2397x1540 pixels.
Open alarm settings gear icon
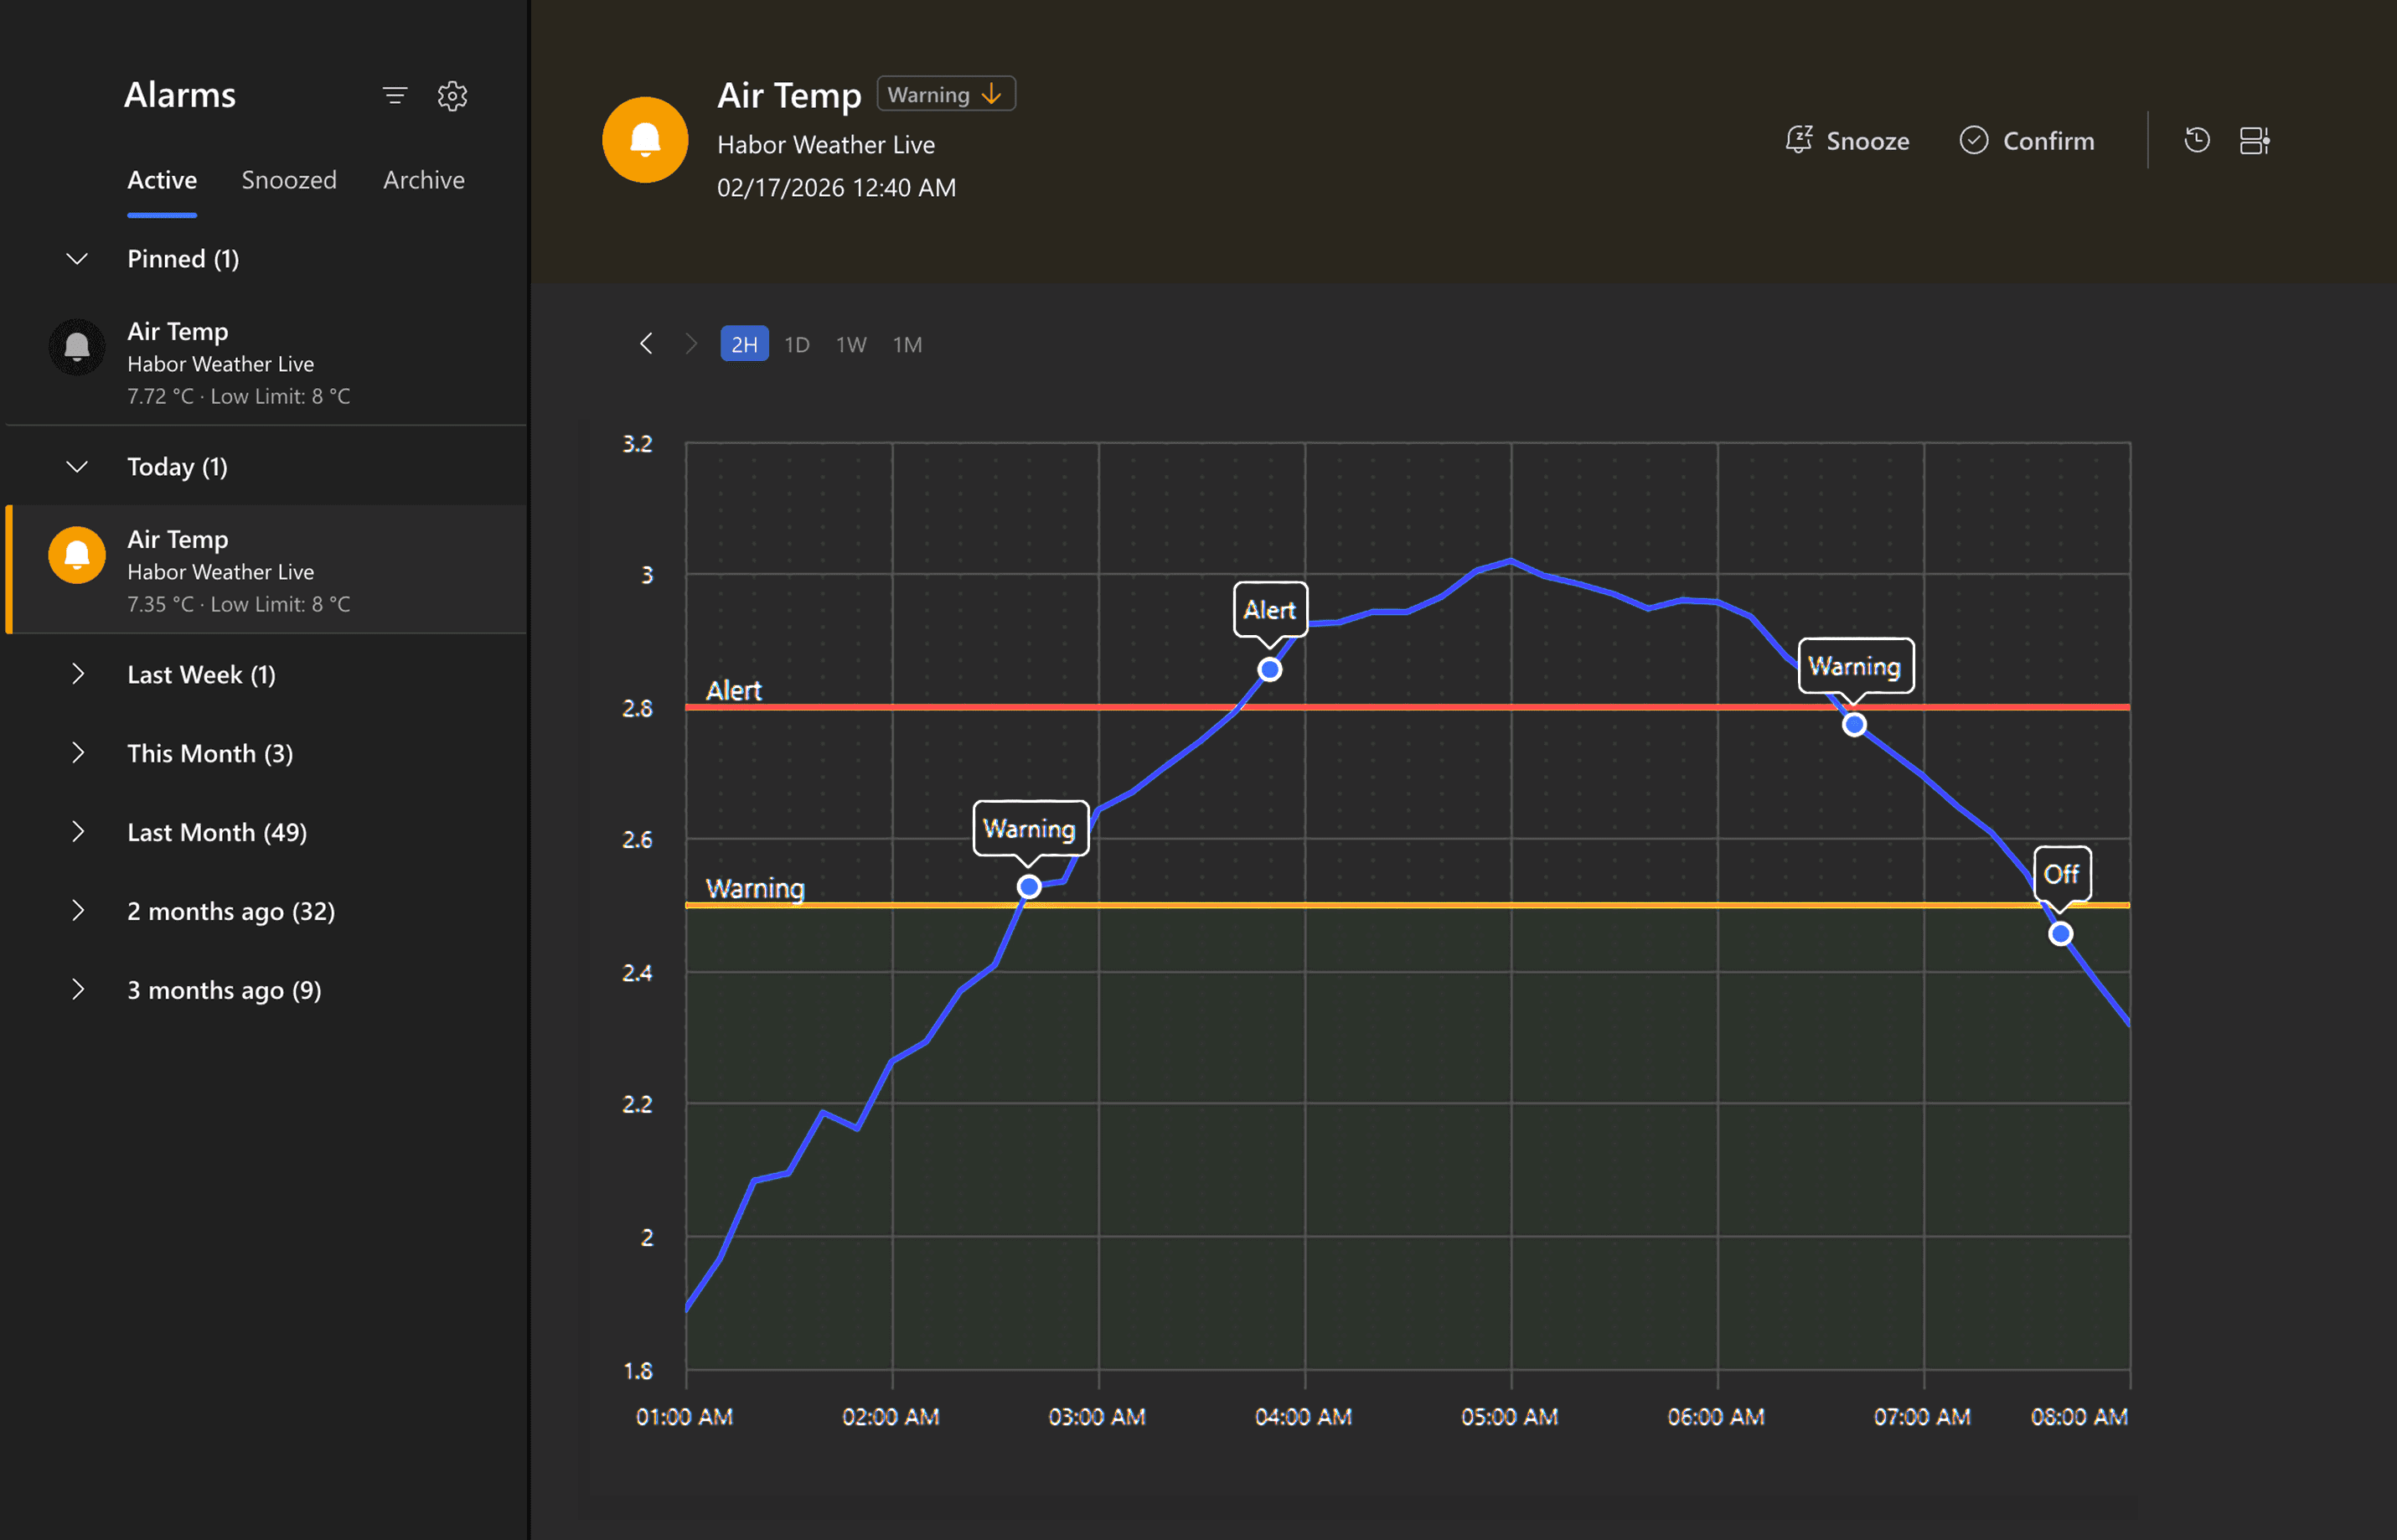click(x=452, y=96)
